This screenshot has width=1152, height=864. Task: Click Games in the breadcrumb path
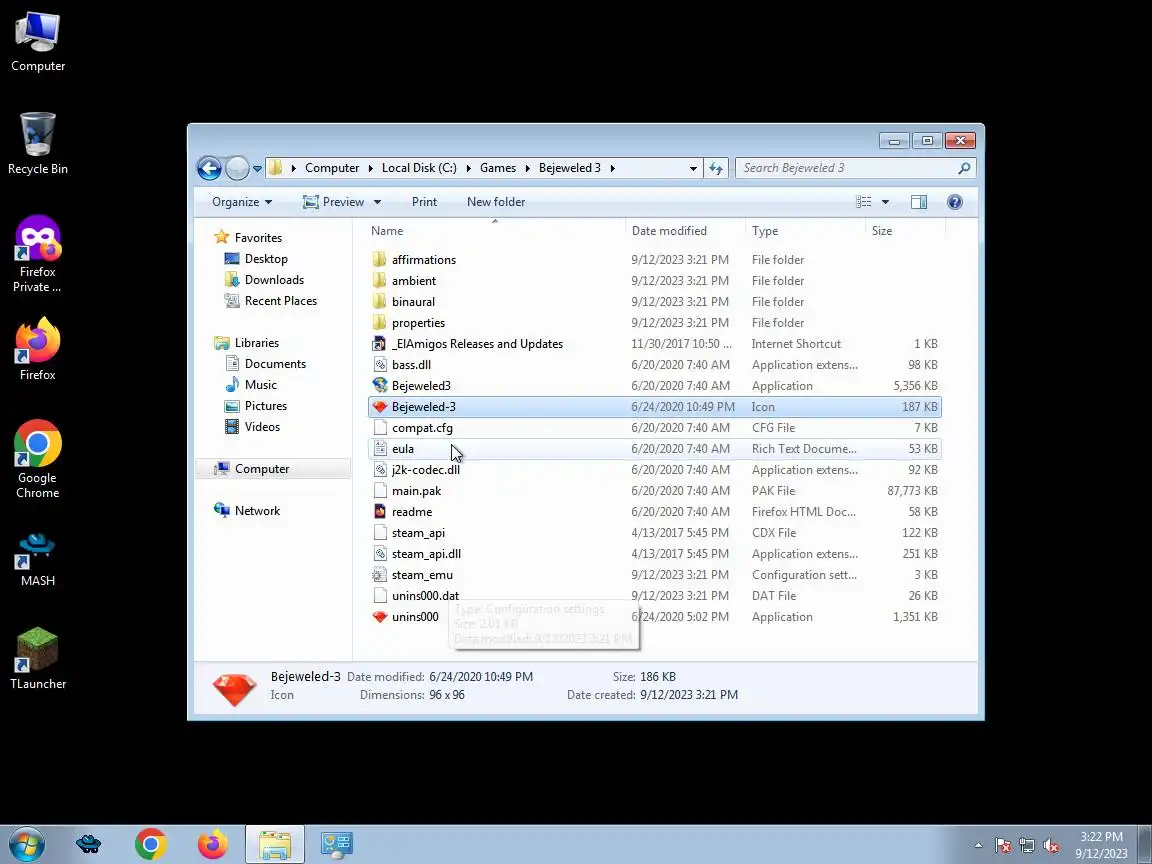click(498, 168)
